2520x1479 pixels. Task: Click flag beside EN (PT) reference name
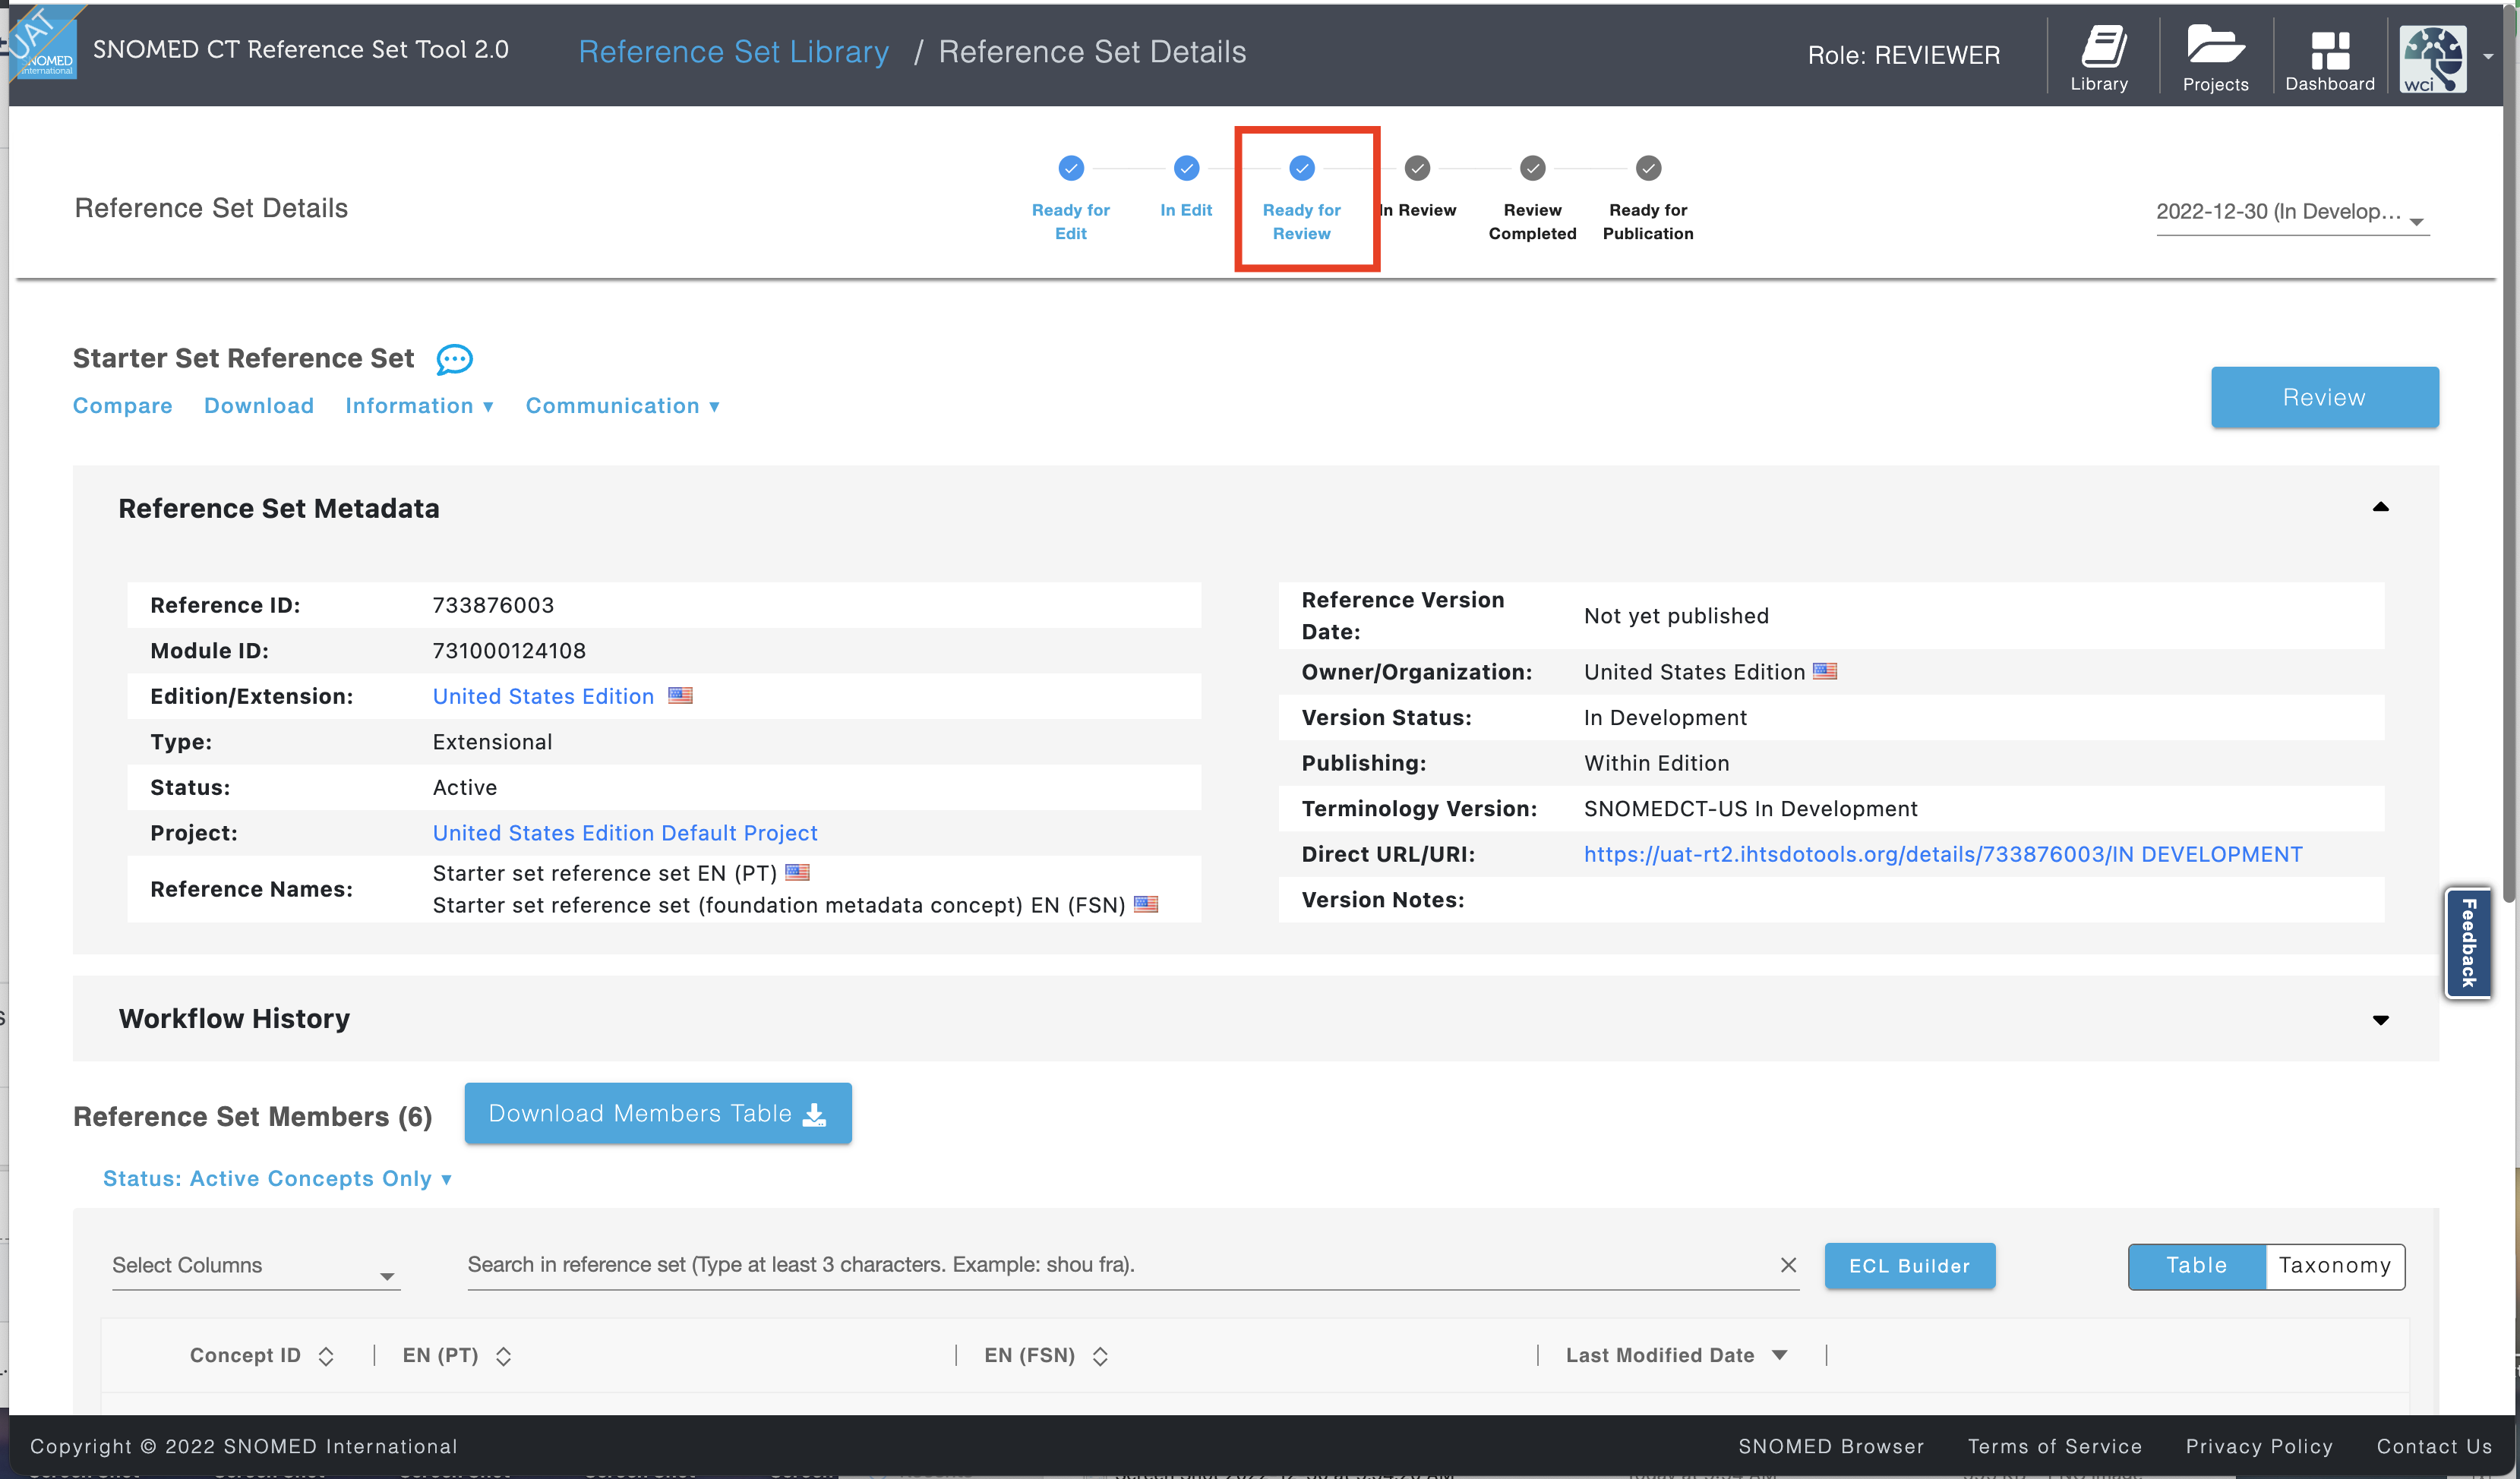tap(797, 872)
